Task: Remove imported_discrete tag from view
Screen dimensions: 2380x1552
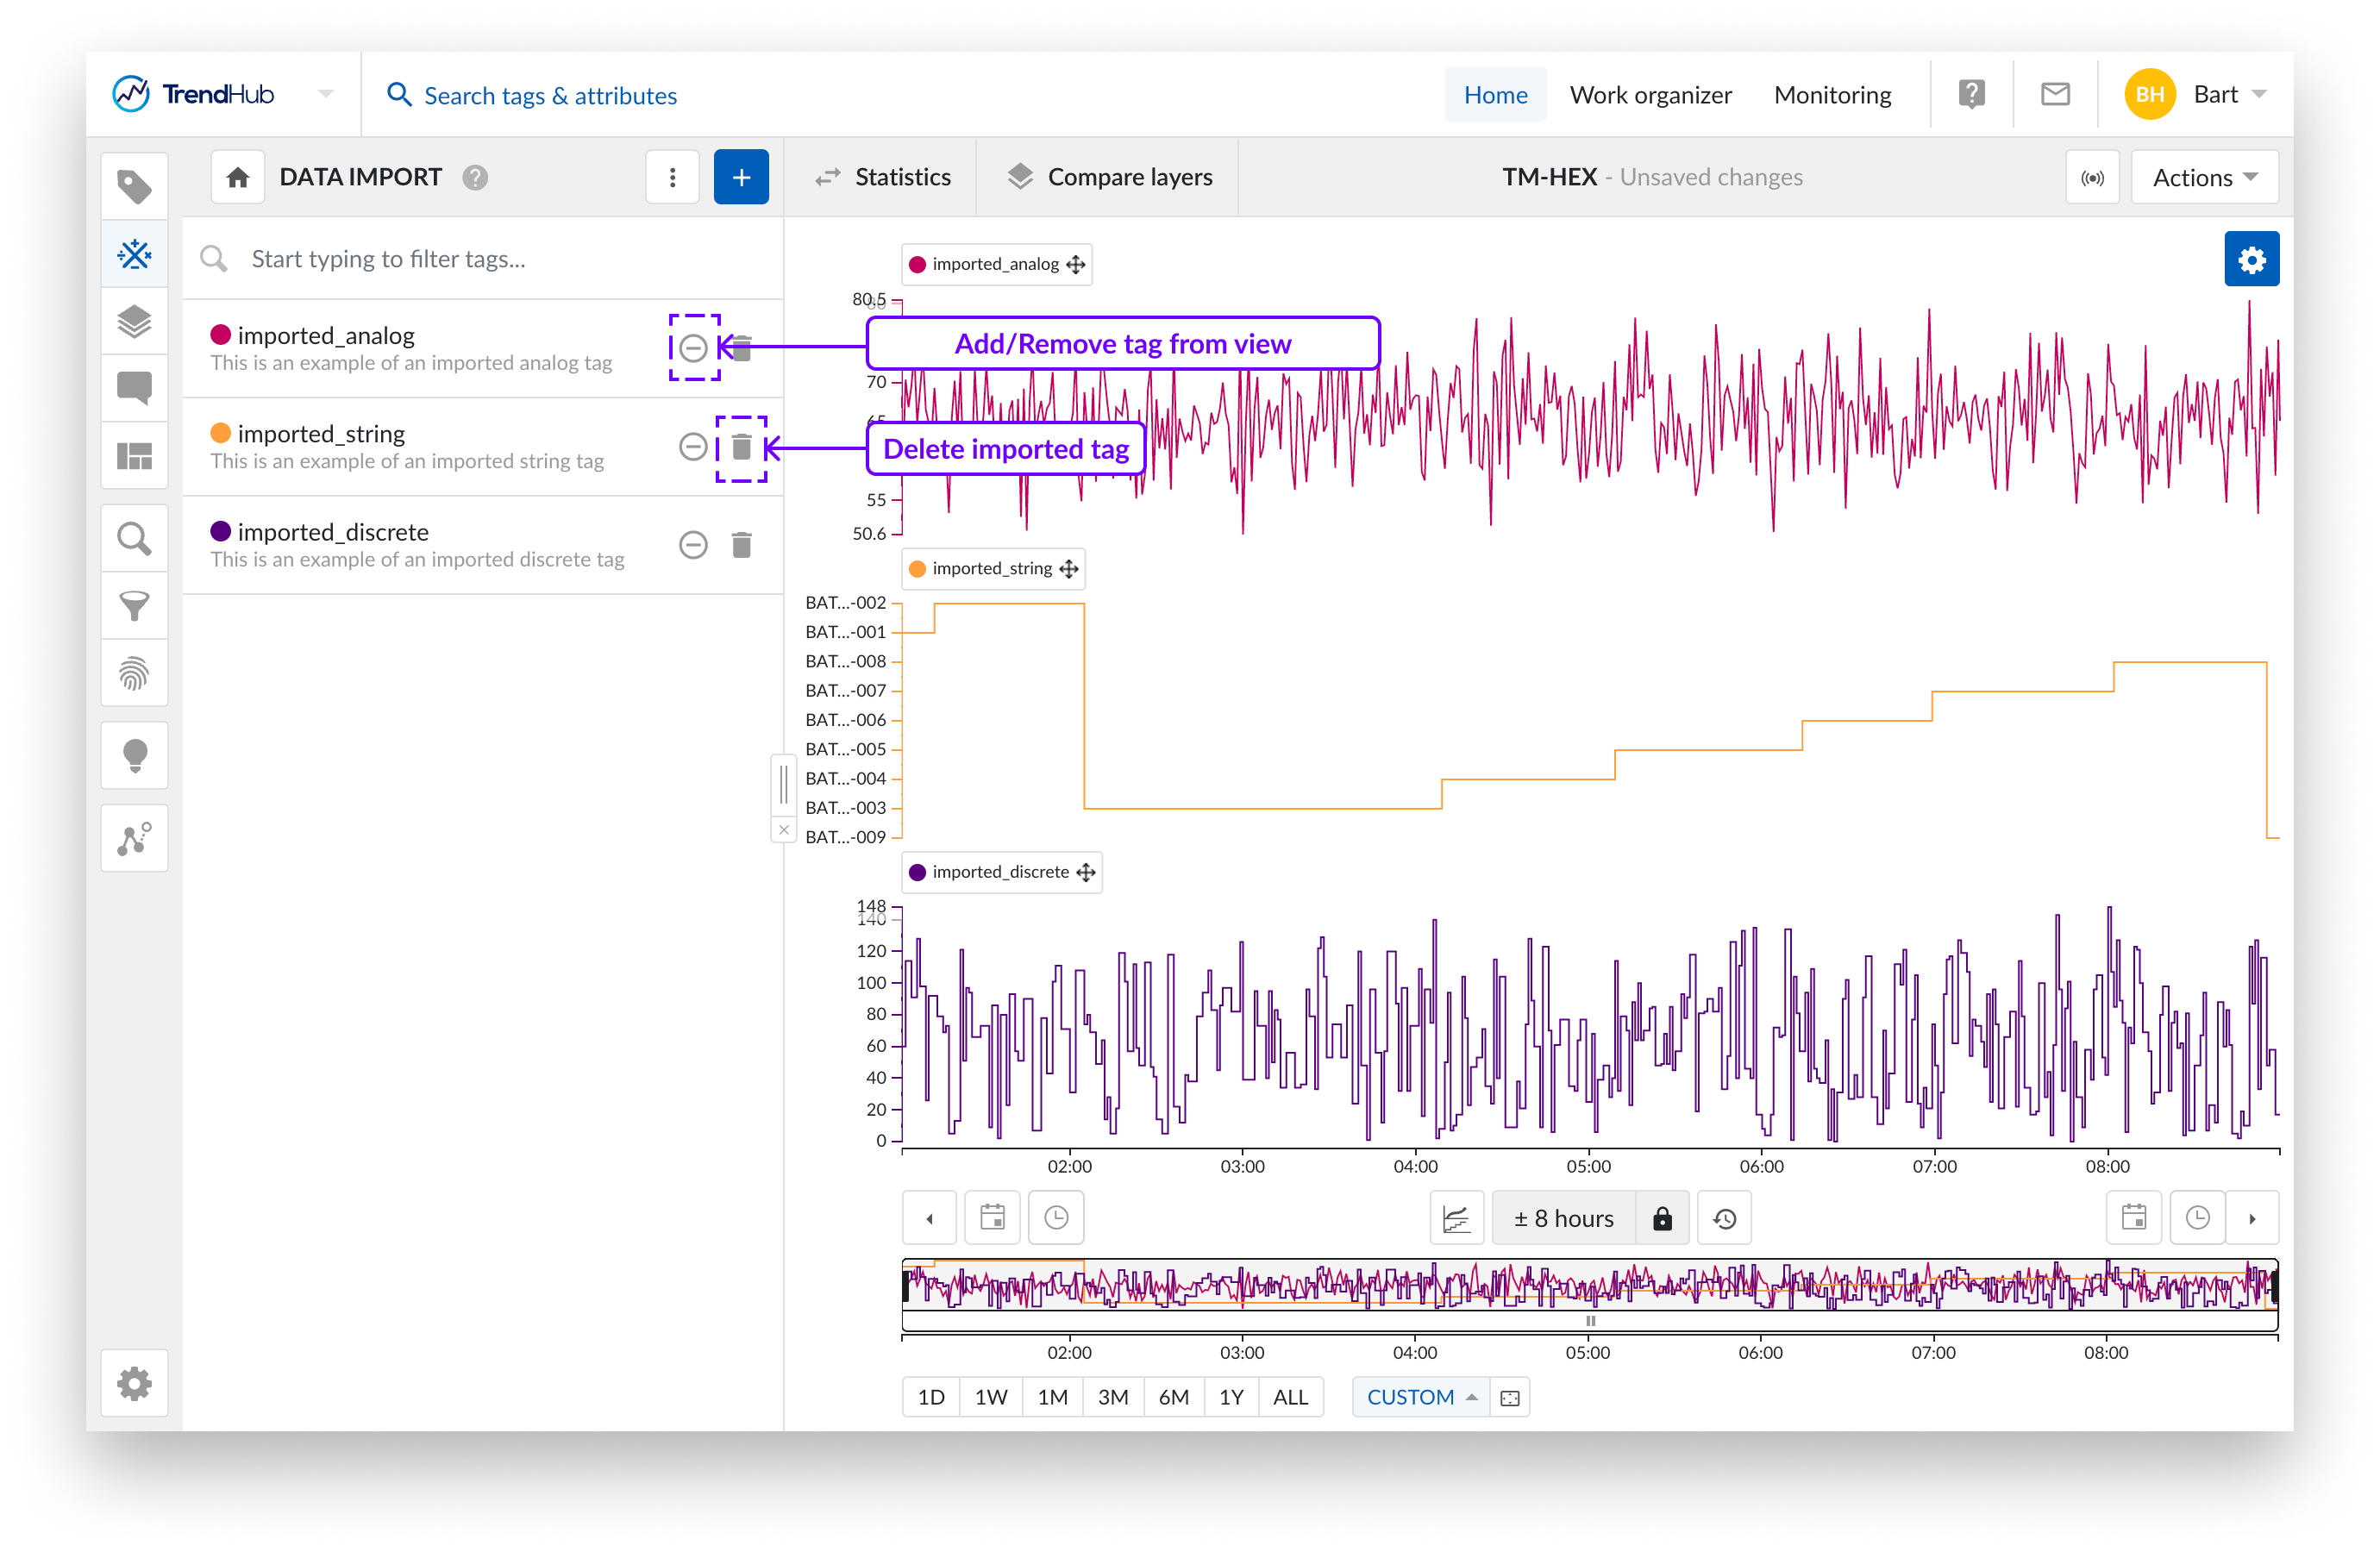Action: 693,545
